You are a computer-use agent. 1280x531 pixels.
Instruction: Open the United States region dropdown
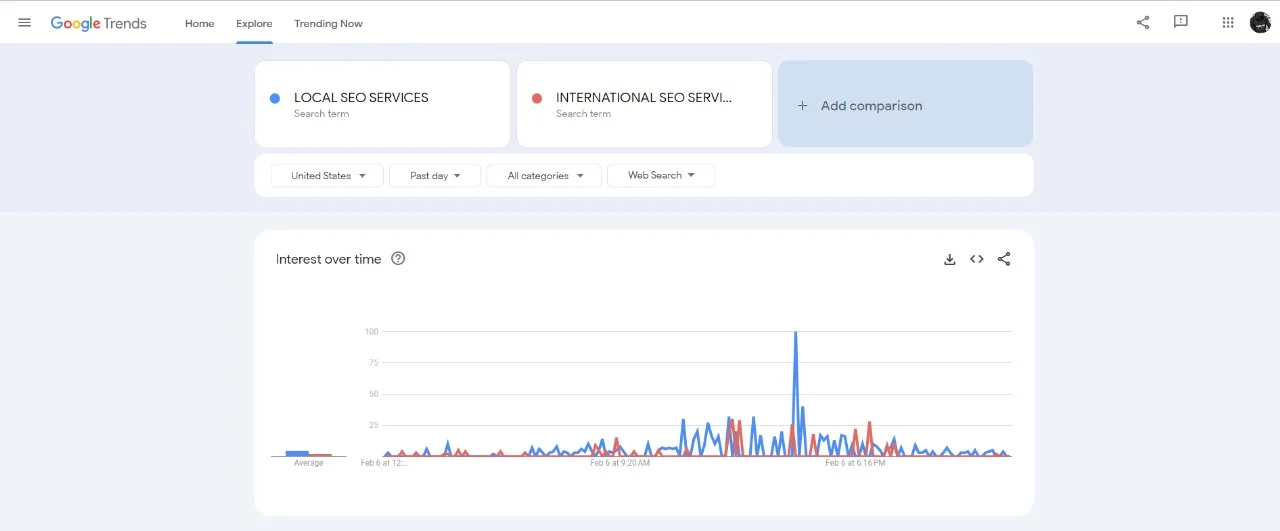[x=327, y=175]
